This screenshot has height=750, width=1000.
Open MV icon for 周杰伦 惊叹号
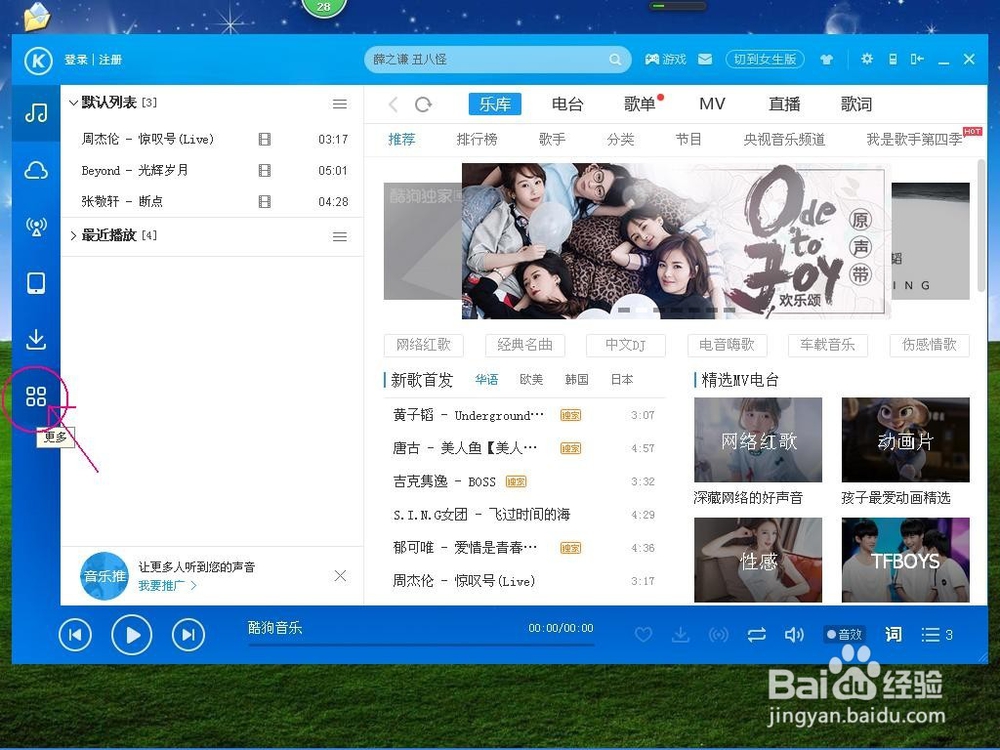click(x=265, y=139)
